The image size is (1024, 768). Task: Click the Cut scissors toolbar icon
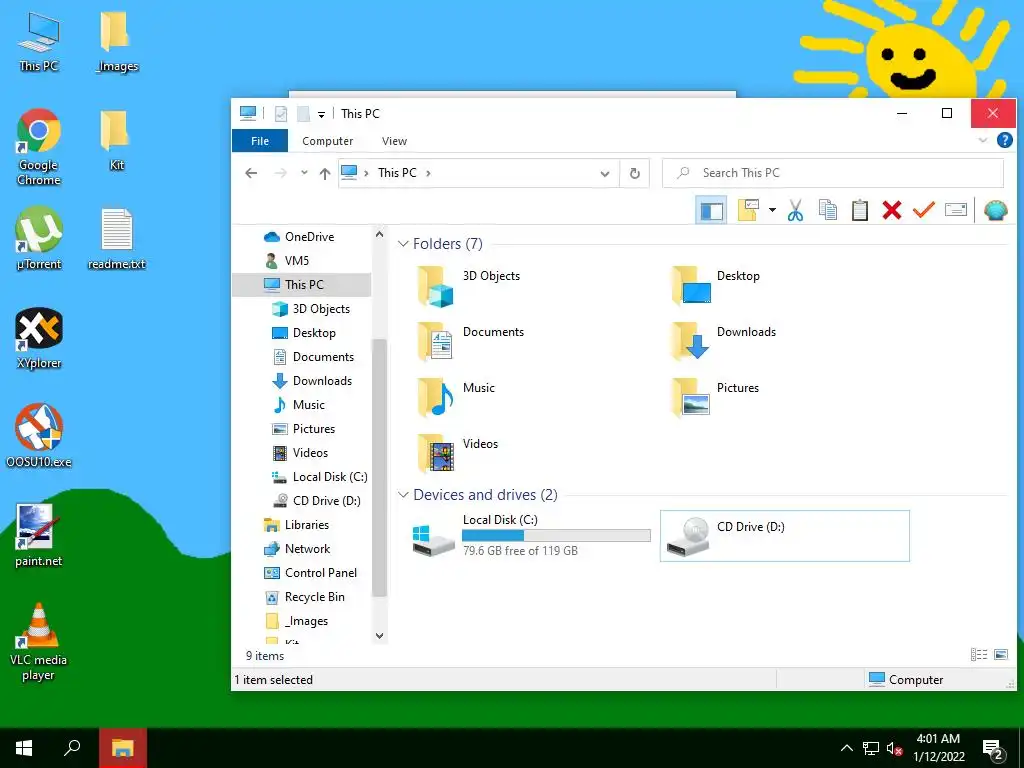pos(795,210)
